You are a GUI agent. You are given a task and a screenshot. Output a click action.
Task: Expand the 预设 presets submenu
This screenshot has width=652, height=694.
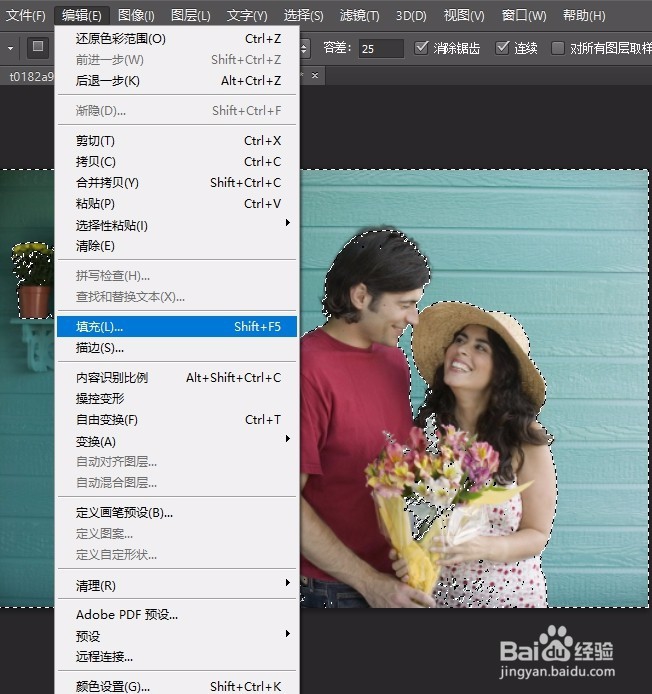[177, 636]
